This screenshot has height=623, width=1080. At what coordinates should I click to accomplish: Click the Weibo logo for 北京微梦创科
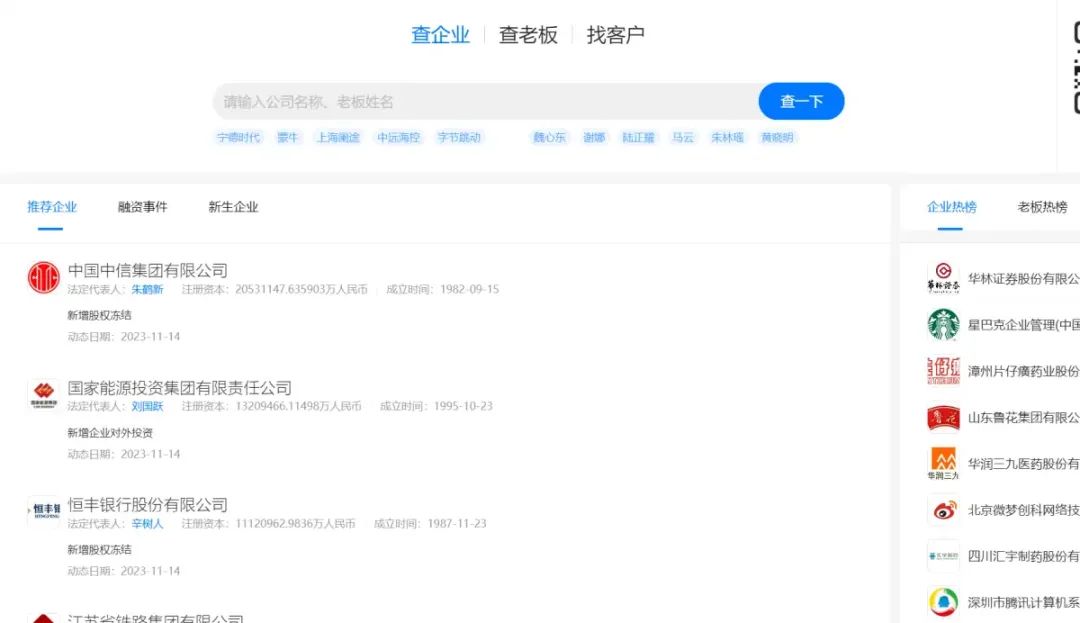[943, 510]
